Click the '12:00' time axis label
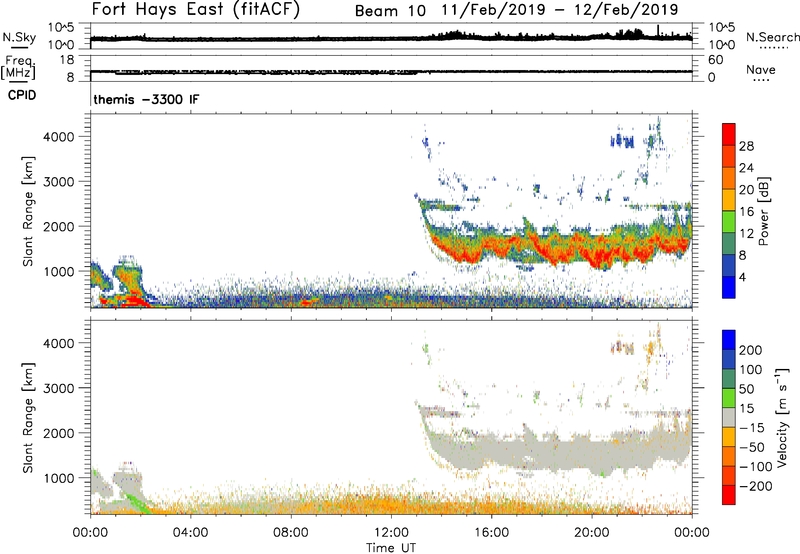800x554 pixels. pos(391,533)
